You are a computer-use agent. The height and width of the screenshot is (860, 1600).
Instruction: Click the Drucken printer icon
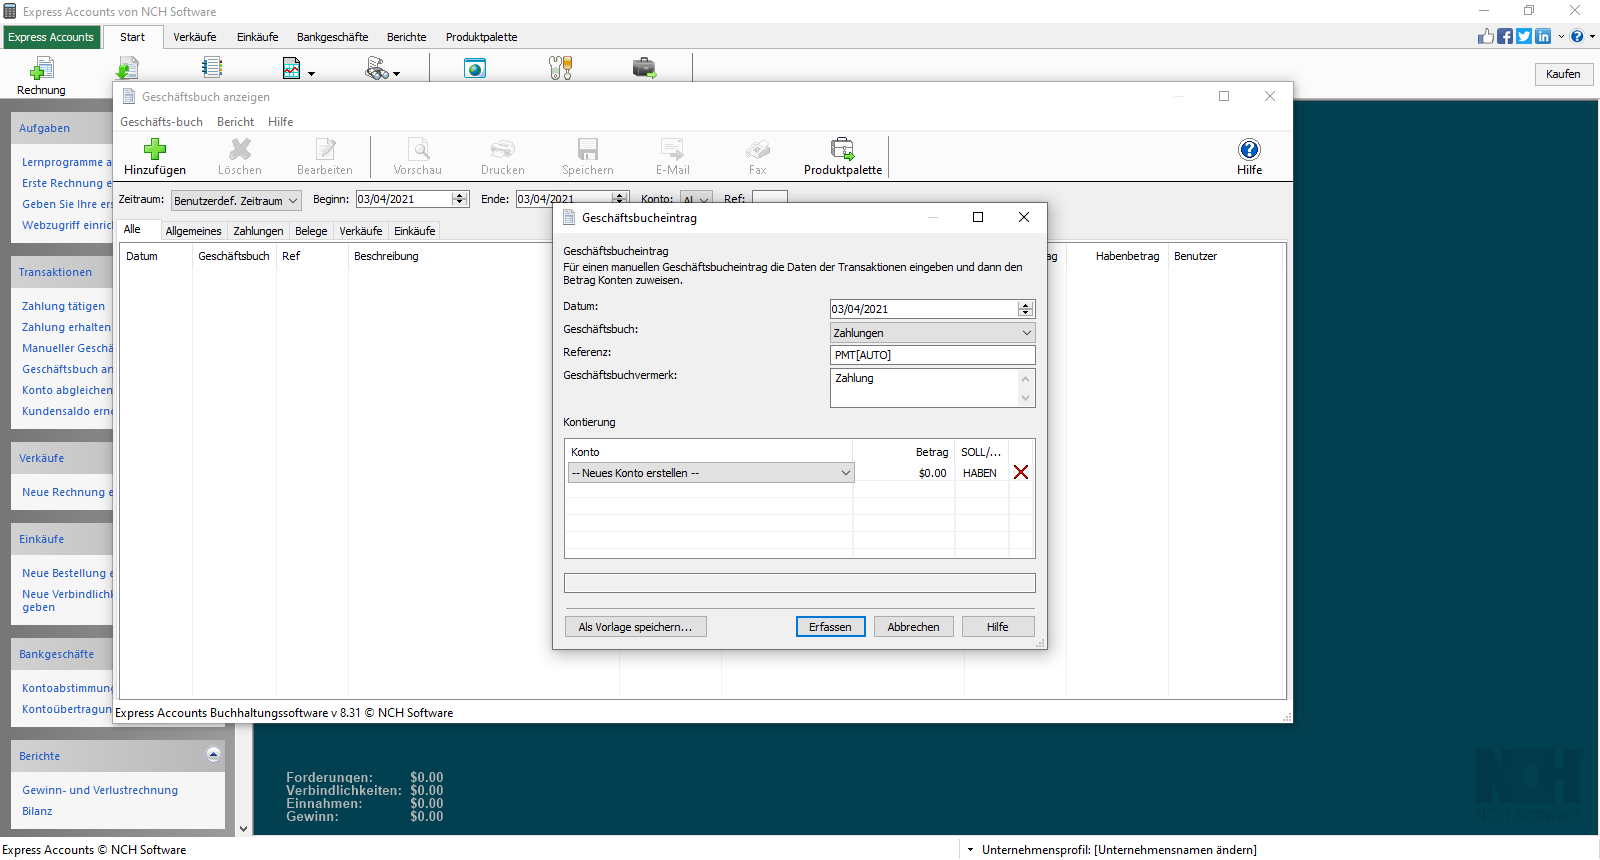(503, 149)
